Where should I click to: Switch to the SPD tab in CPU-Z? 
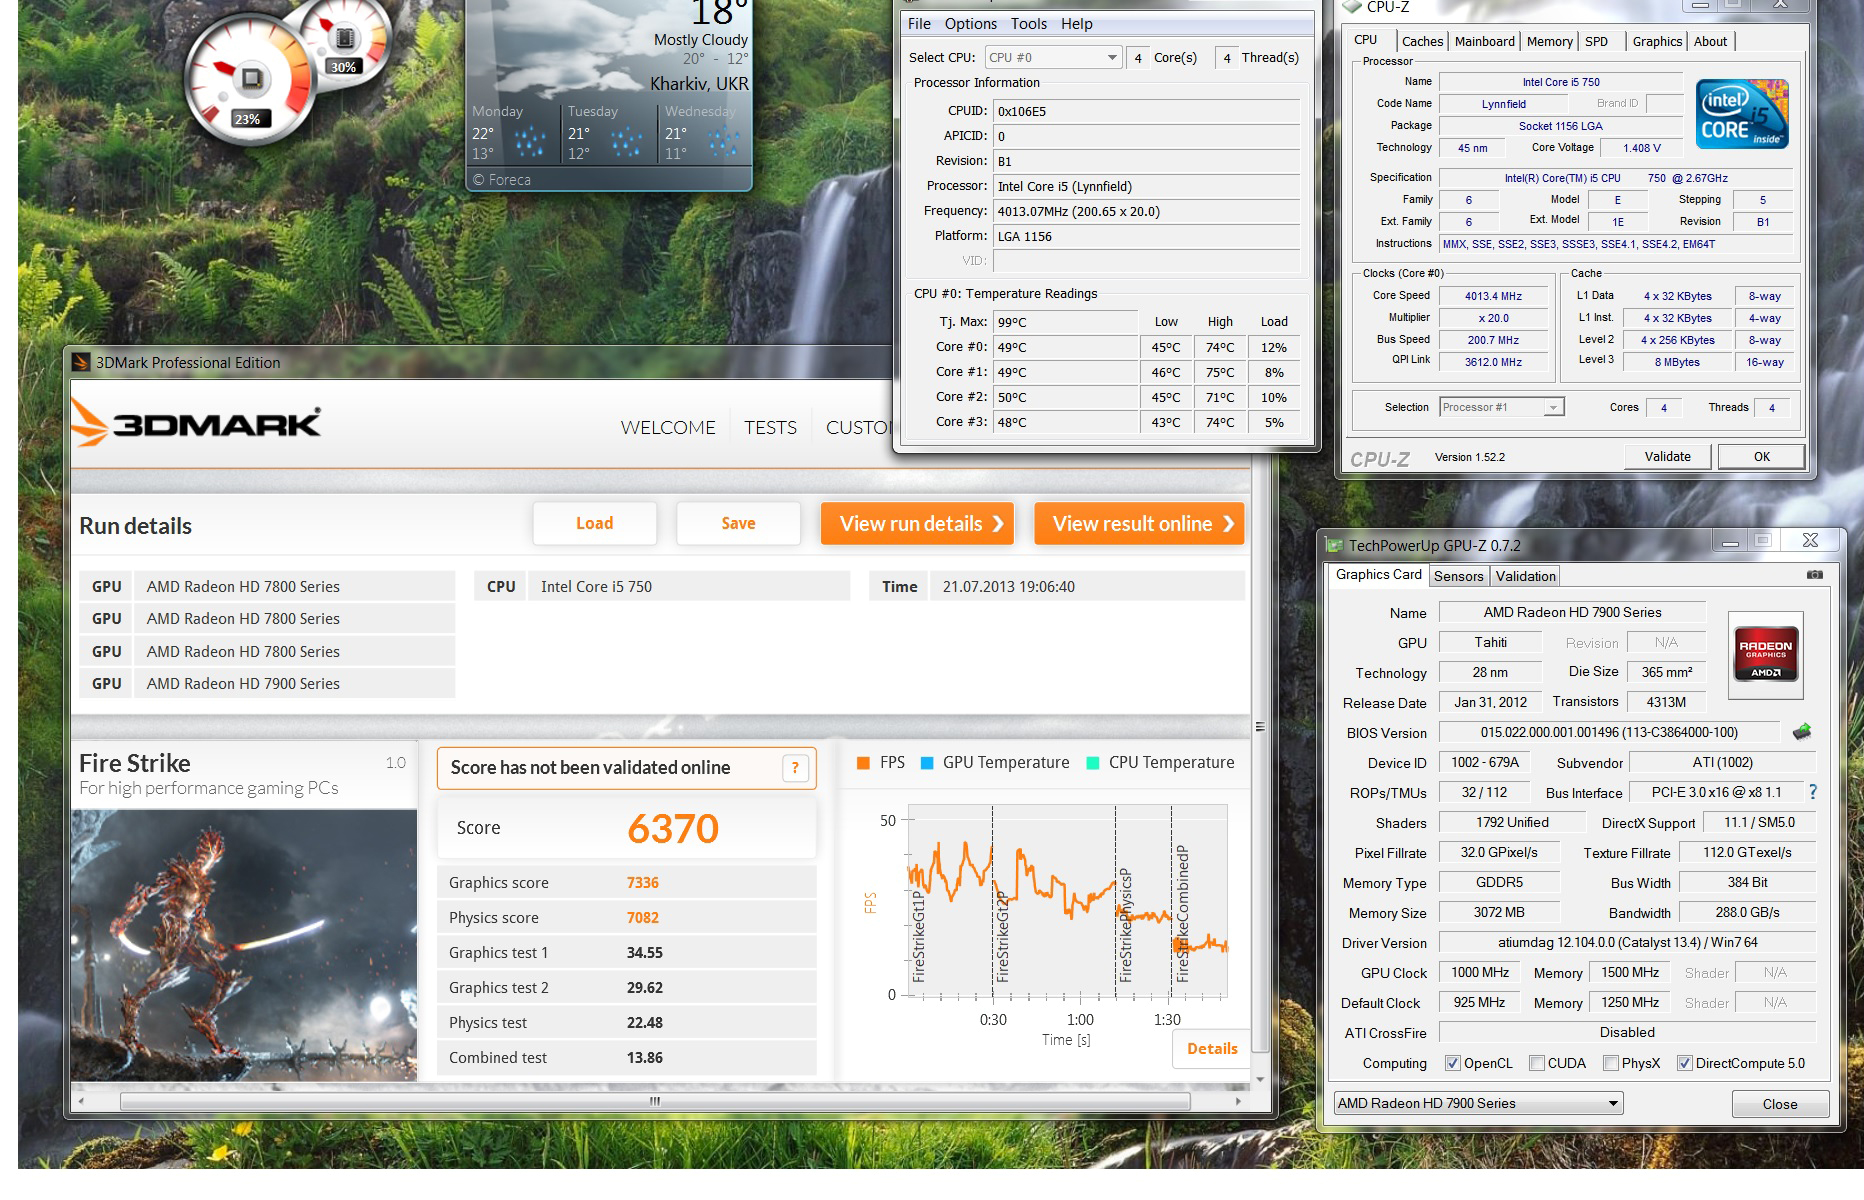pyautogui.click(x=1596, y=41)
